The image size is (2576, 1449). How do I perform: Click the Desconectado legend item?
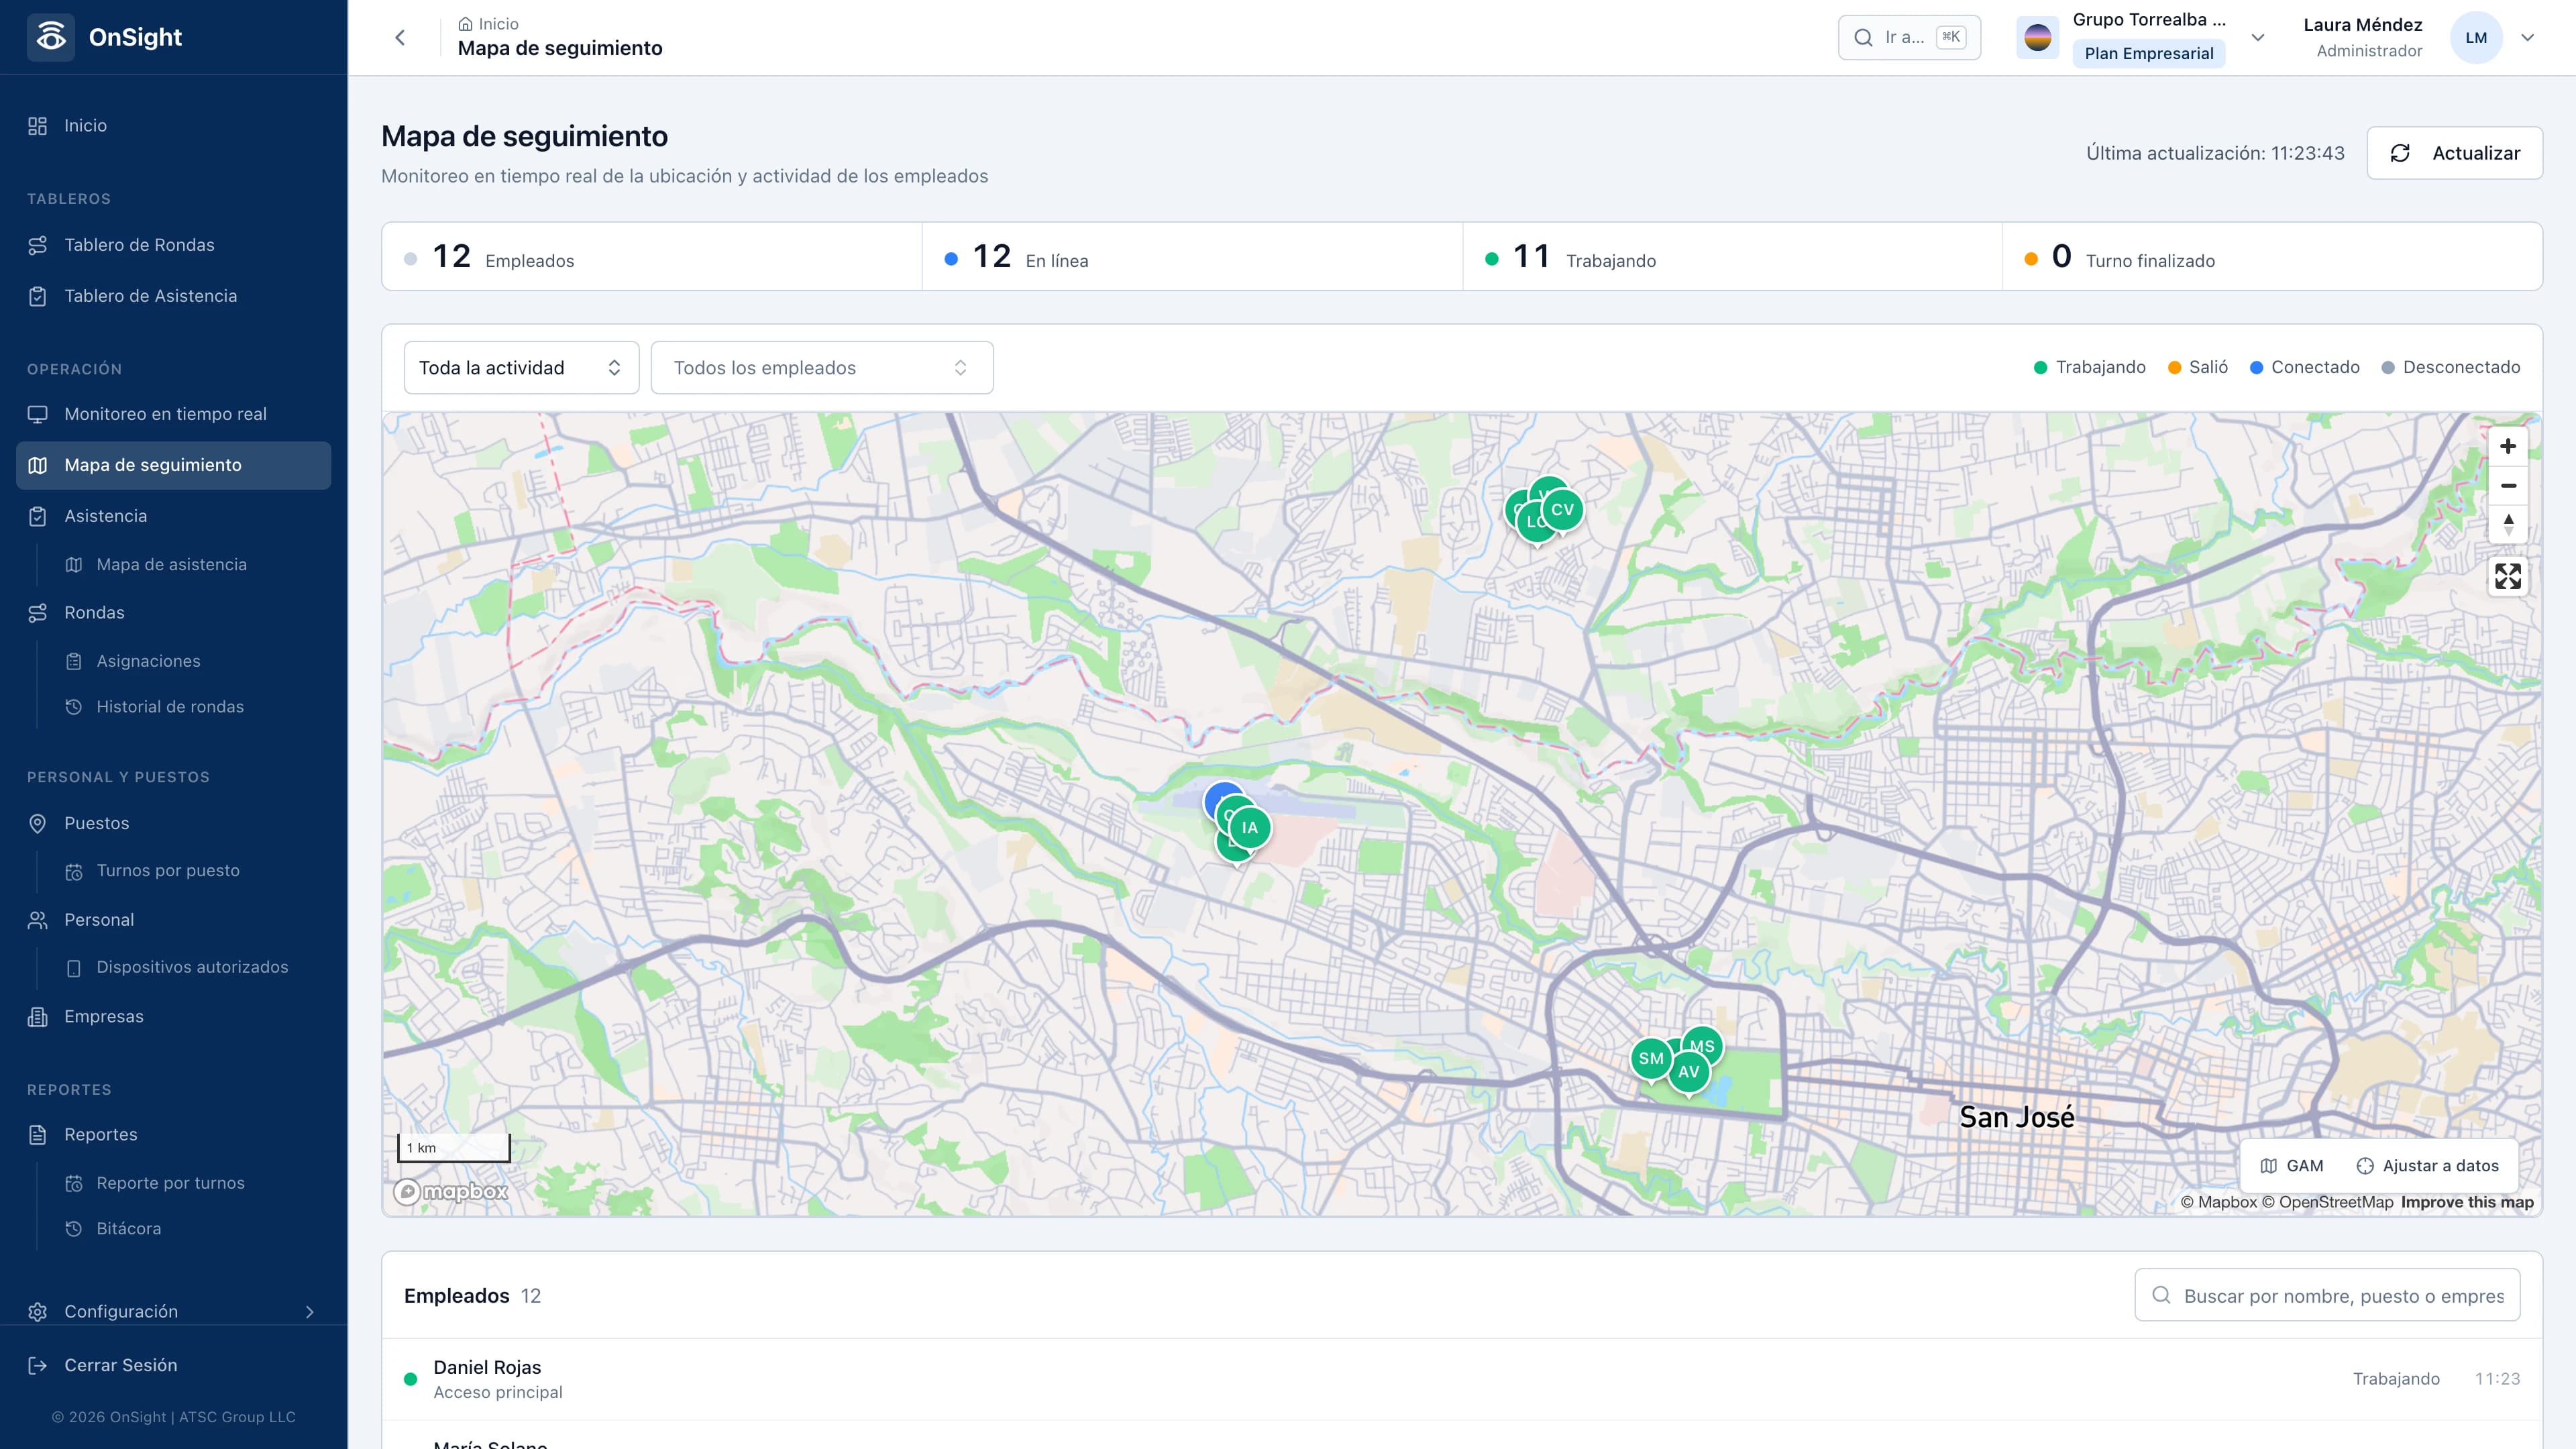2451,368
